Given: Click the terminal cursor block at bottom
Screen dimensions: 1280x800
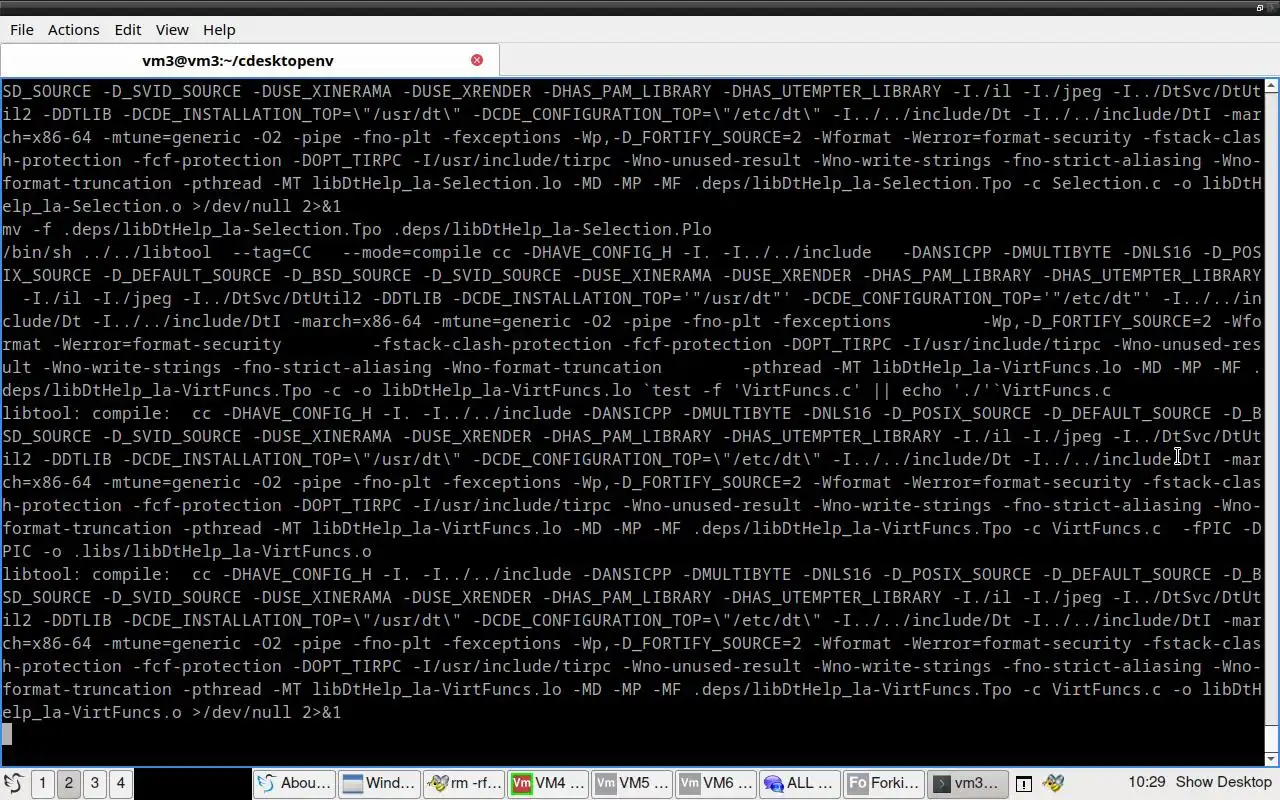Looking at the screenshot, I should [x=7, y=735].
